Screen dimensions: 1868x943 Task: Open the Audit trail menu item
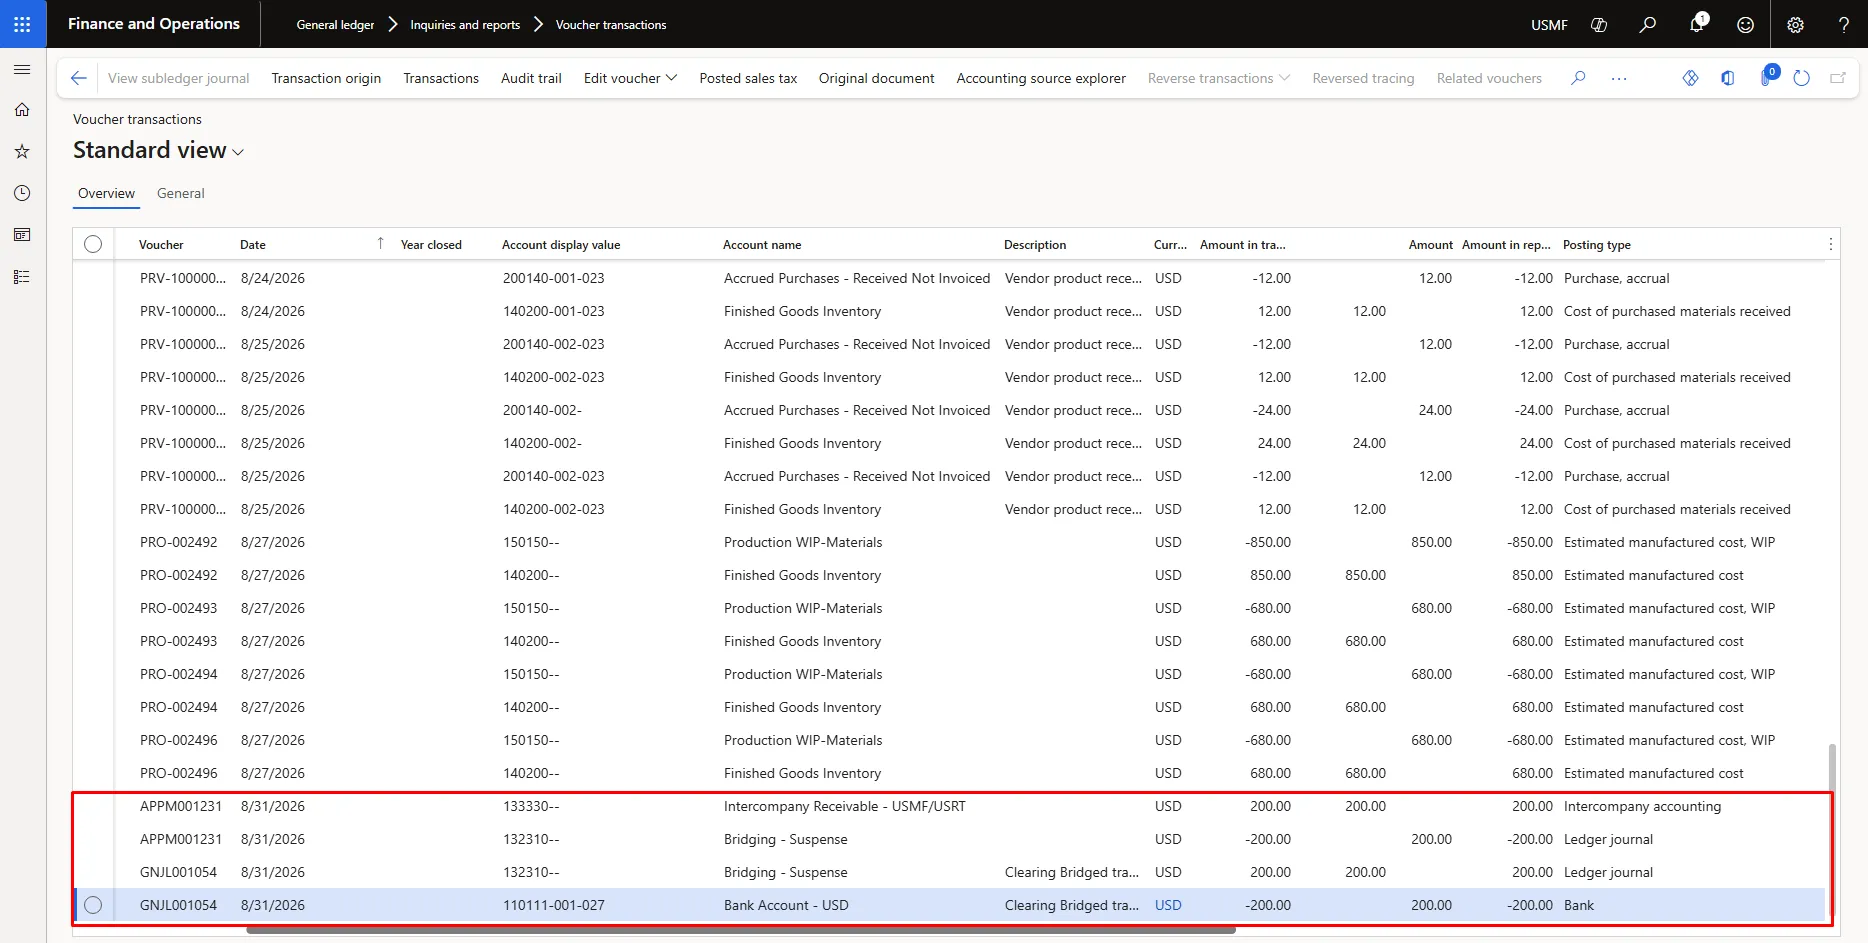pyautogui.click(x=531, y=78)
